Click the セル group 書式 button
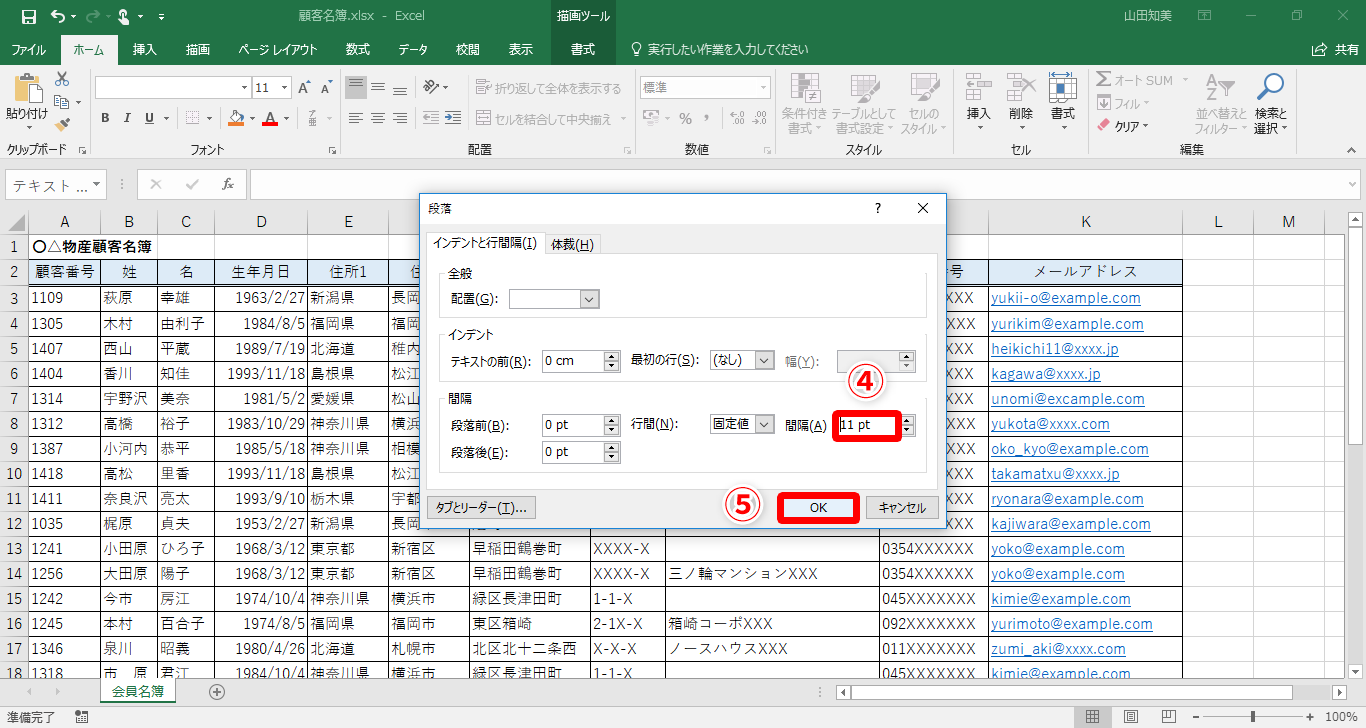This screenshot has height=728, width=1366. tap(1063, 101)
